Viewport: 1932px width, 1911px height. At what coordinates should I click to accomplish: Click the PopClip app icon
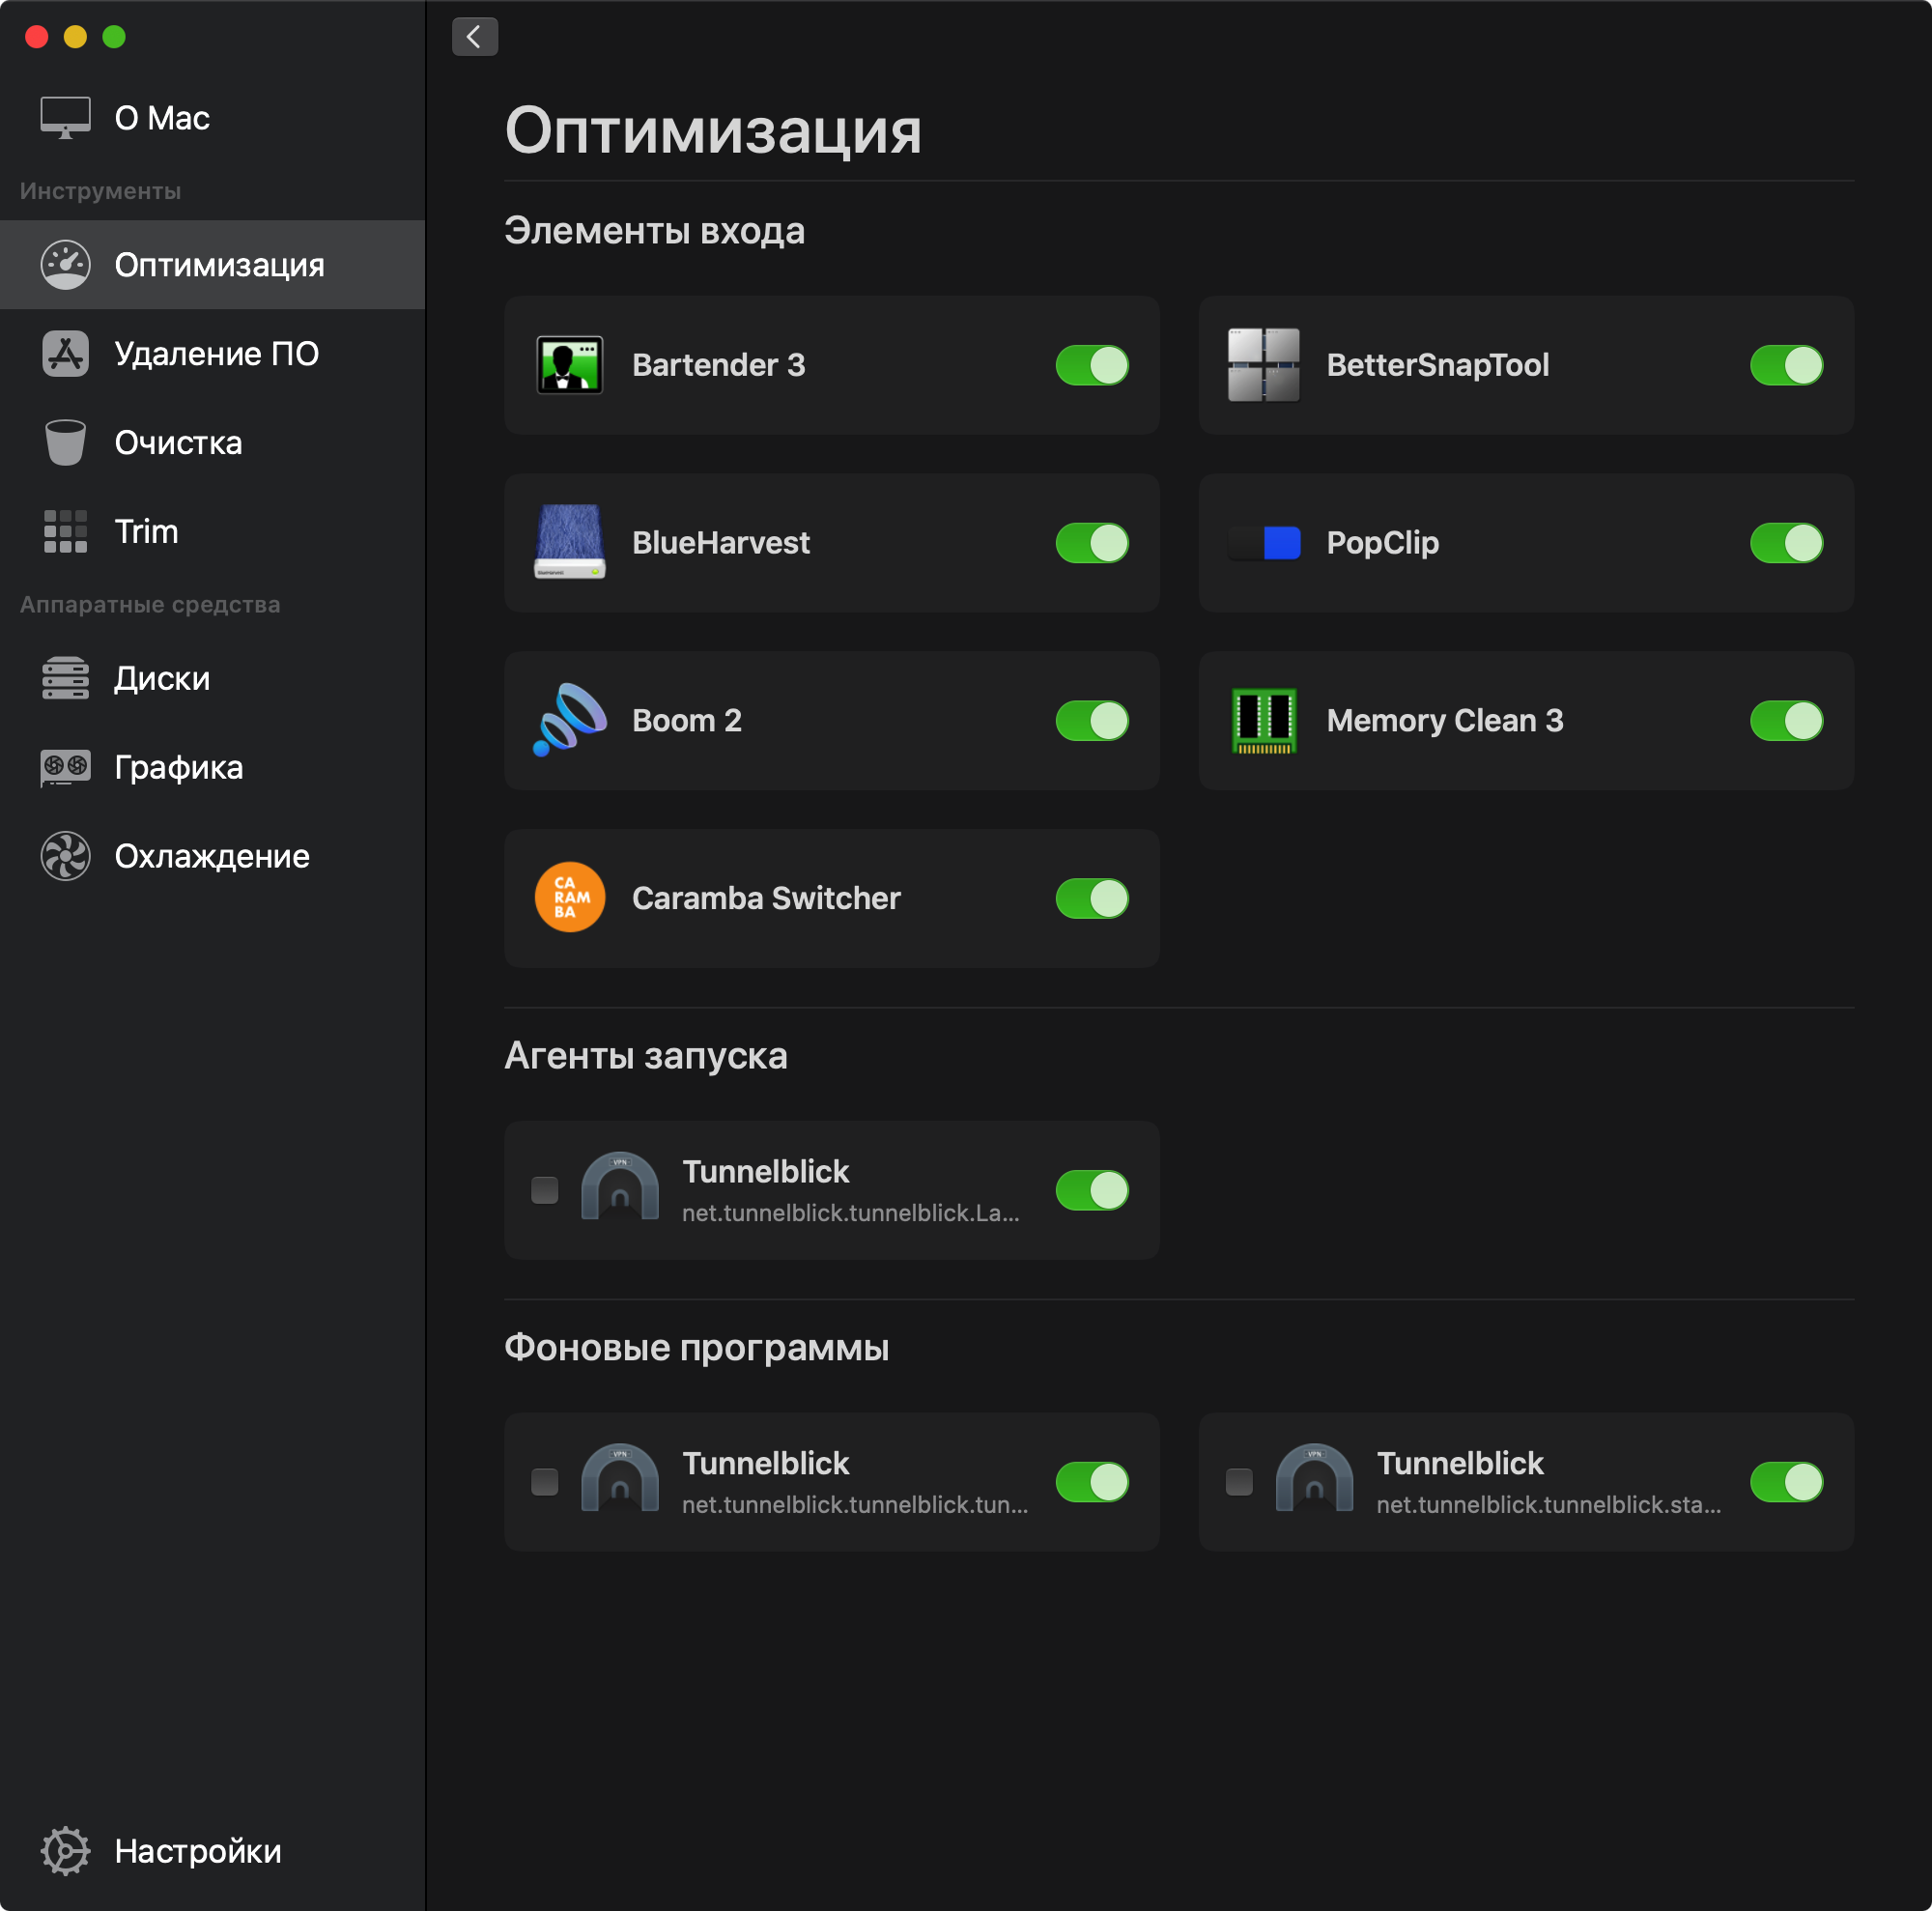pyautogui.click(x=1263, y=542)
